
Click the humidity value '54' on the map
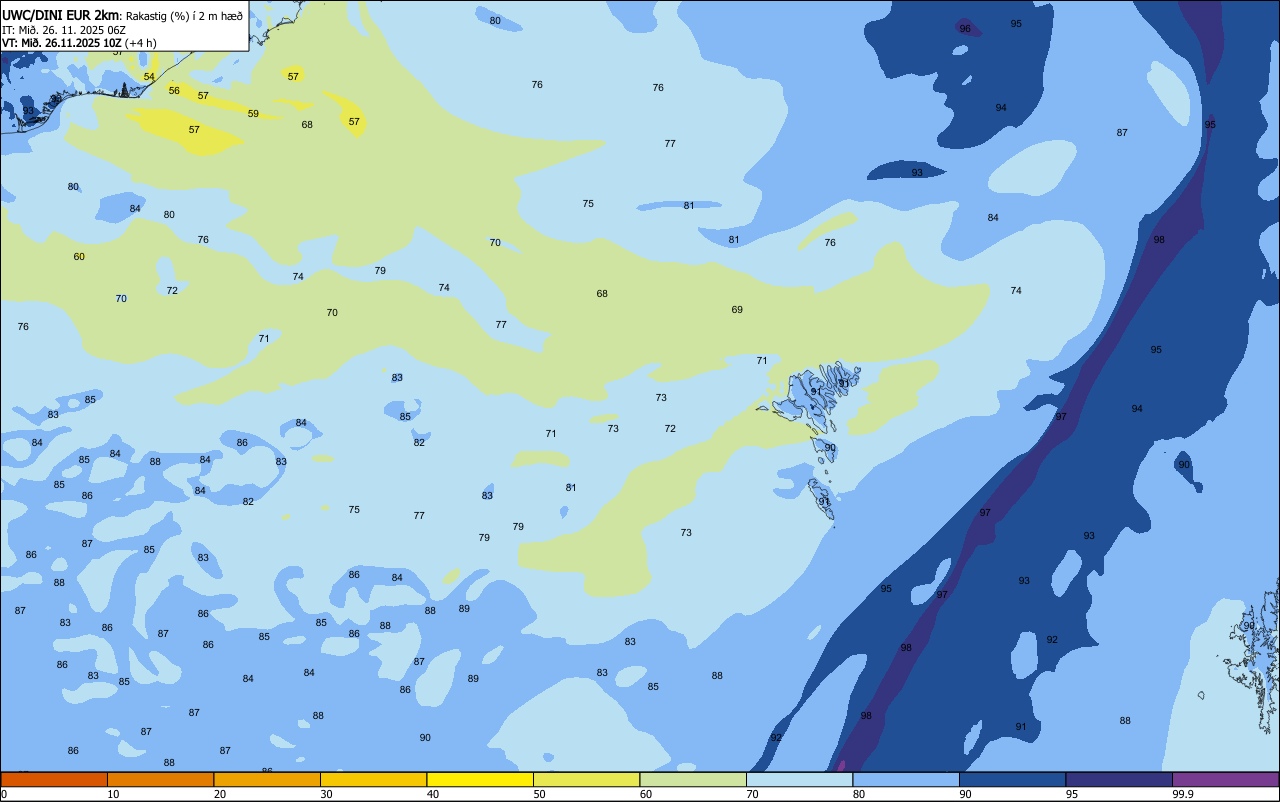[149, 77]
